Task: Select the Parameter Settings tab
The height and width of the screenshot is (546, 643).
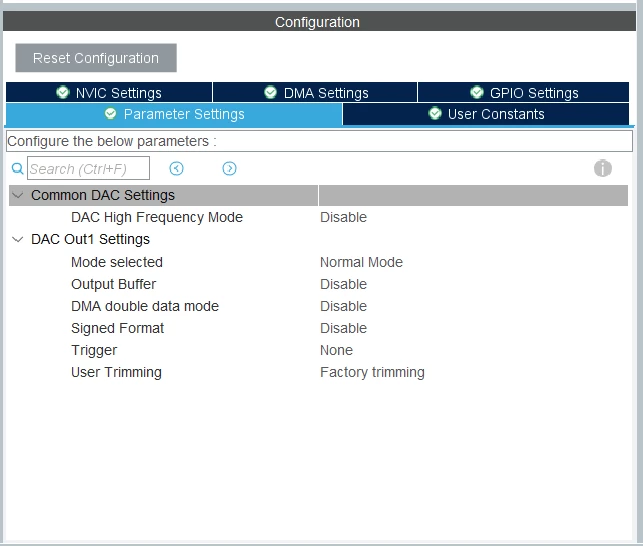Action: point(174,114)
